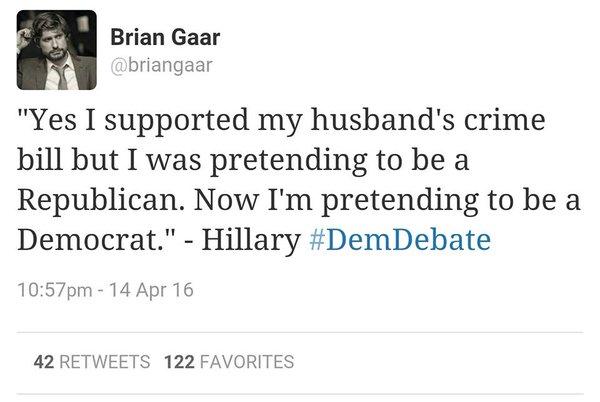
Task: Click the 10:57pm tweet time
Action: click(x=54, y=291)
